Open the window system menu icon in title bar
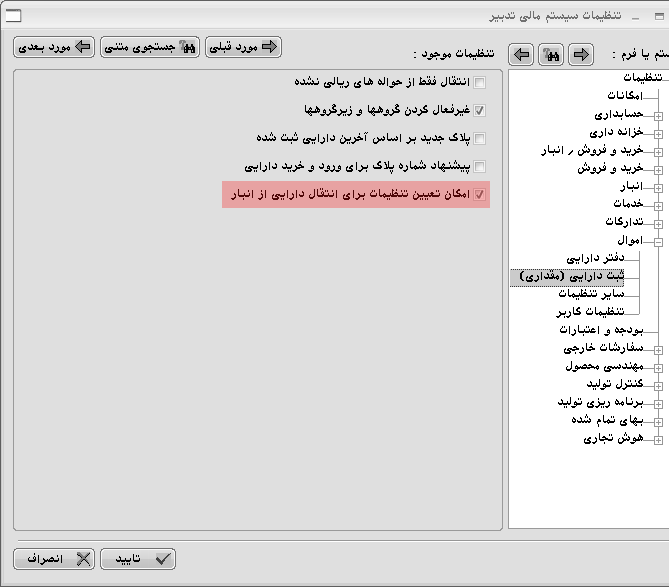669x587 pixels. coord(14,14)
